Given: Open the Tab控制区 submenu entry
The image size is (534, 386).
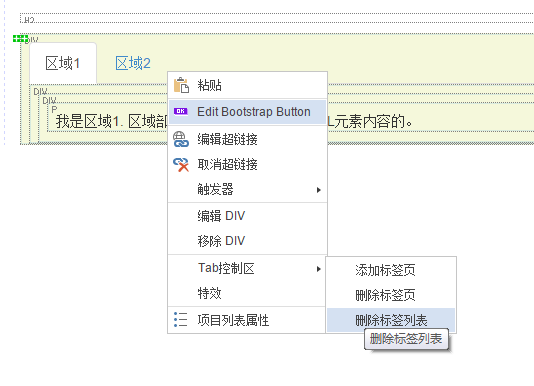Looking at the screenshot, I should tap(248, 268).
